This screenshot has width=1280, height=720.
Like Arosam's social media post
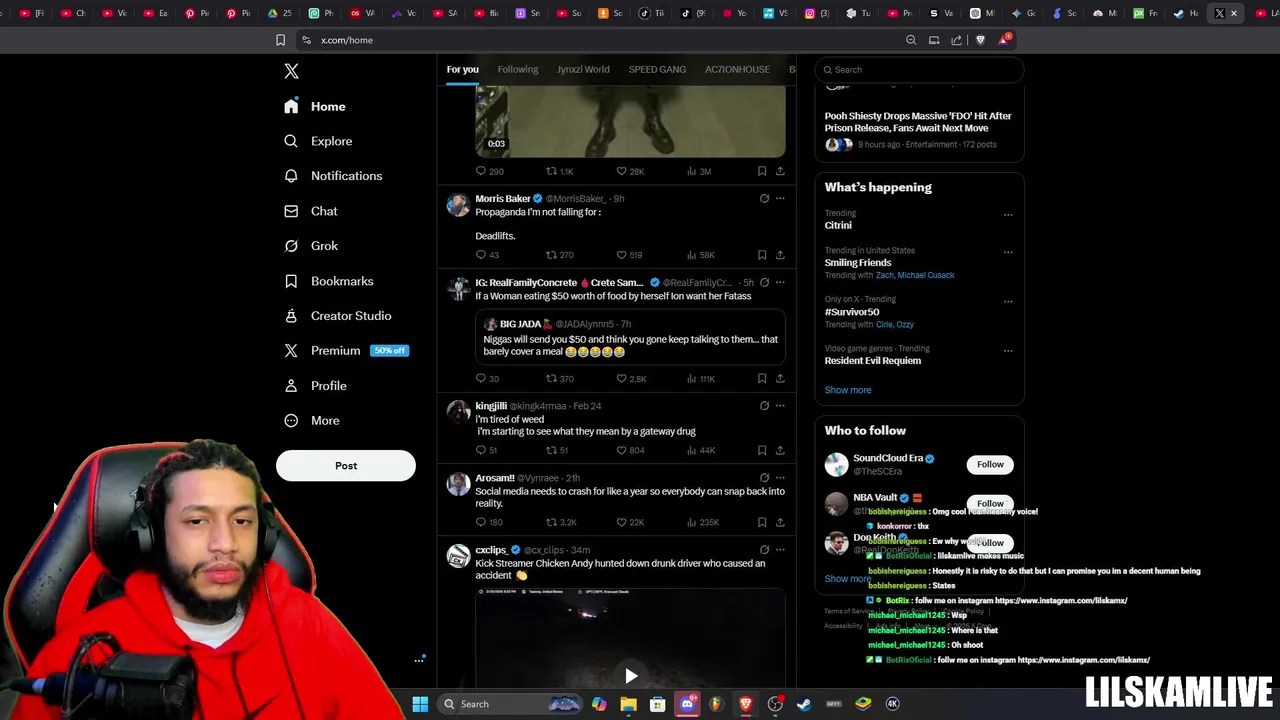coord(630,522)
